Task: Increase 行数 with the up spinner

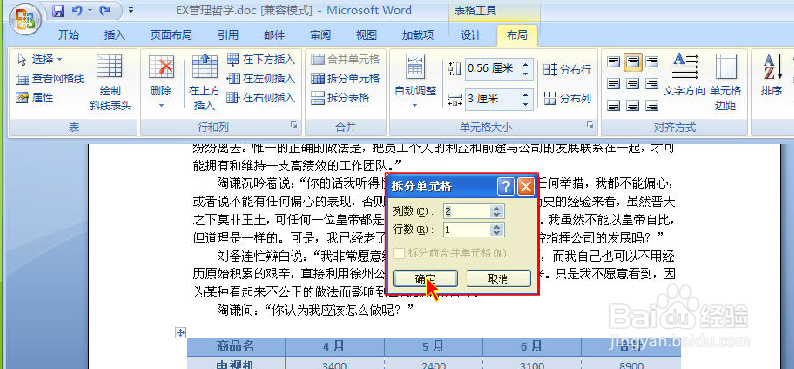Action: (x=497, y=227)
